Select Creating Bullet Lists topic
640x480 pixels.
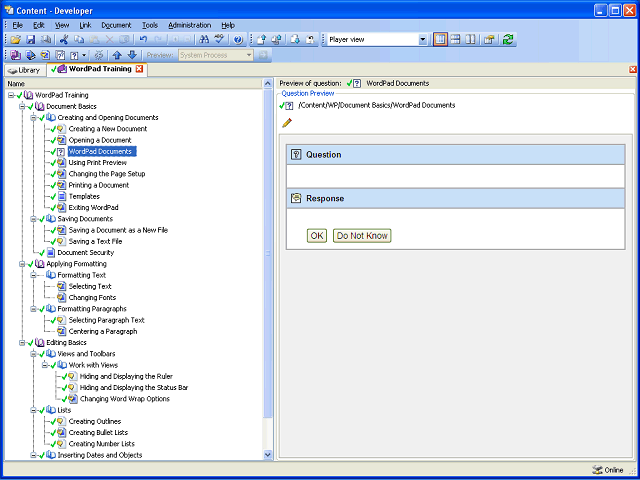(x=98, y=433)
